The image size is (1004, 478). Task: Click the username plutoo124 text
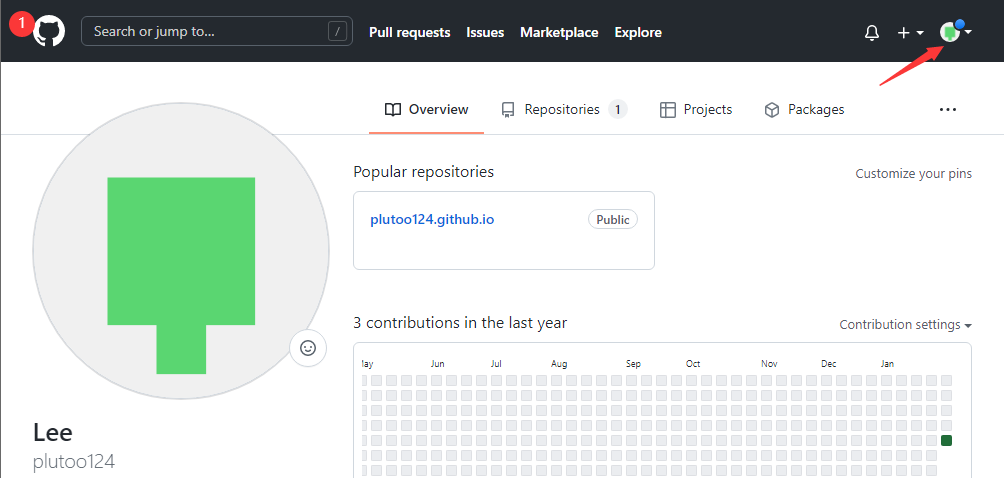pos(74,462)
